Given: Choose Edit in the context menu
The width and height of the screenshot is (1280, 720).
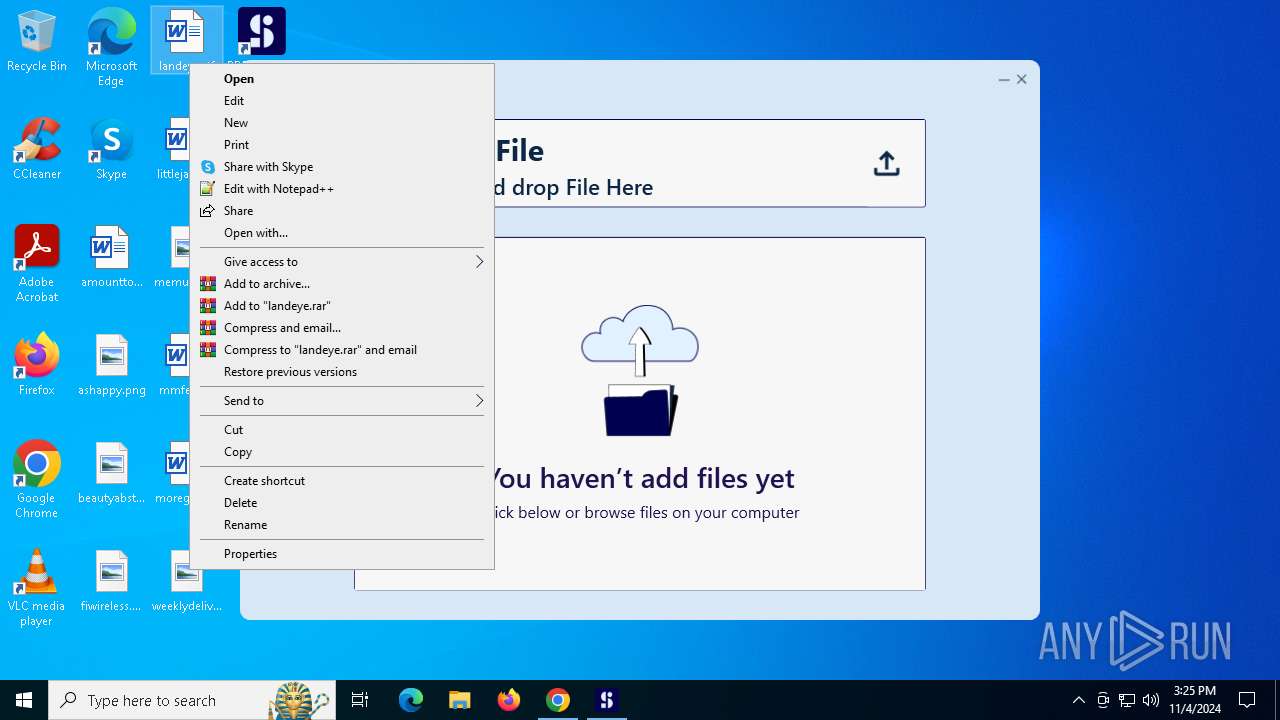Looking at the screenshot, I should pyautogui.click(x=342, y=101).
